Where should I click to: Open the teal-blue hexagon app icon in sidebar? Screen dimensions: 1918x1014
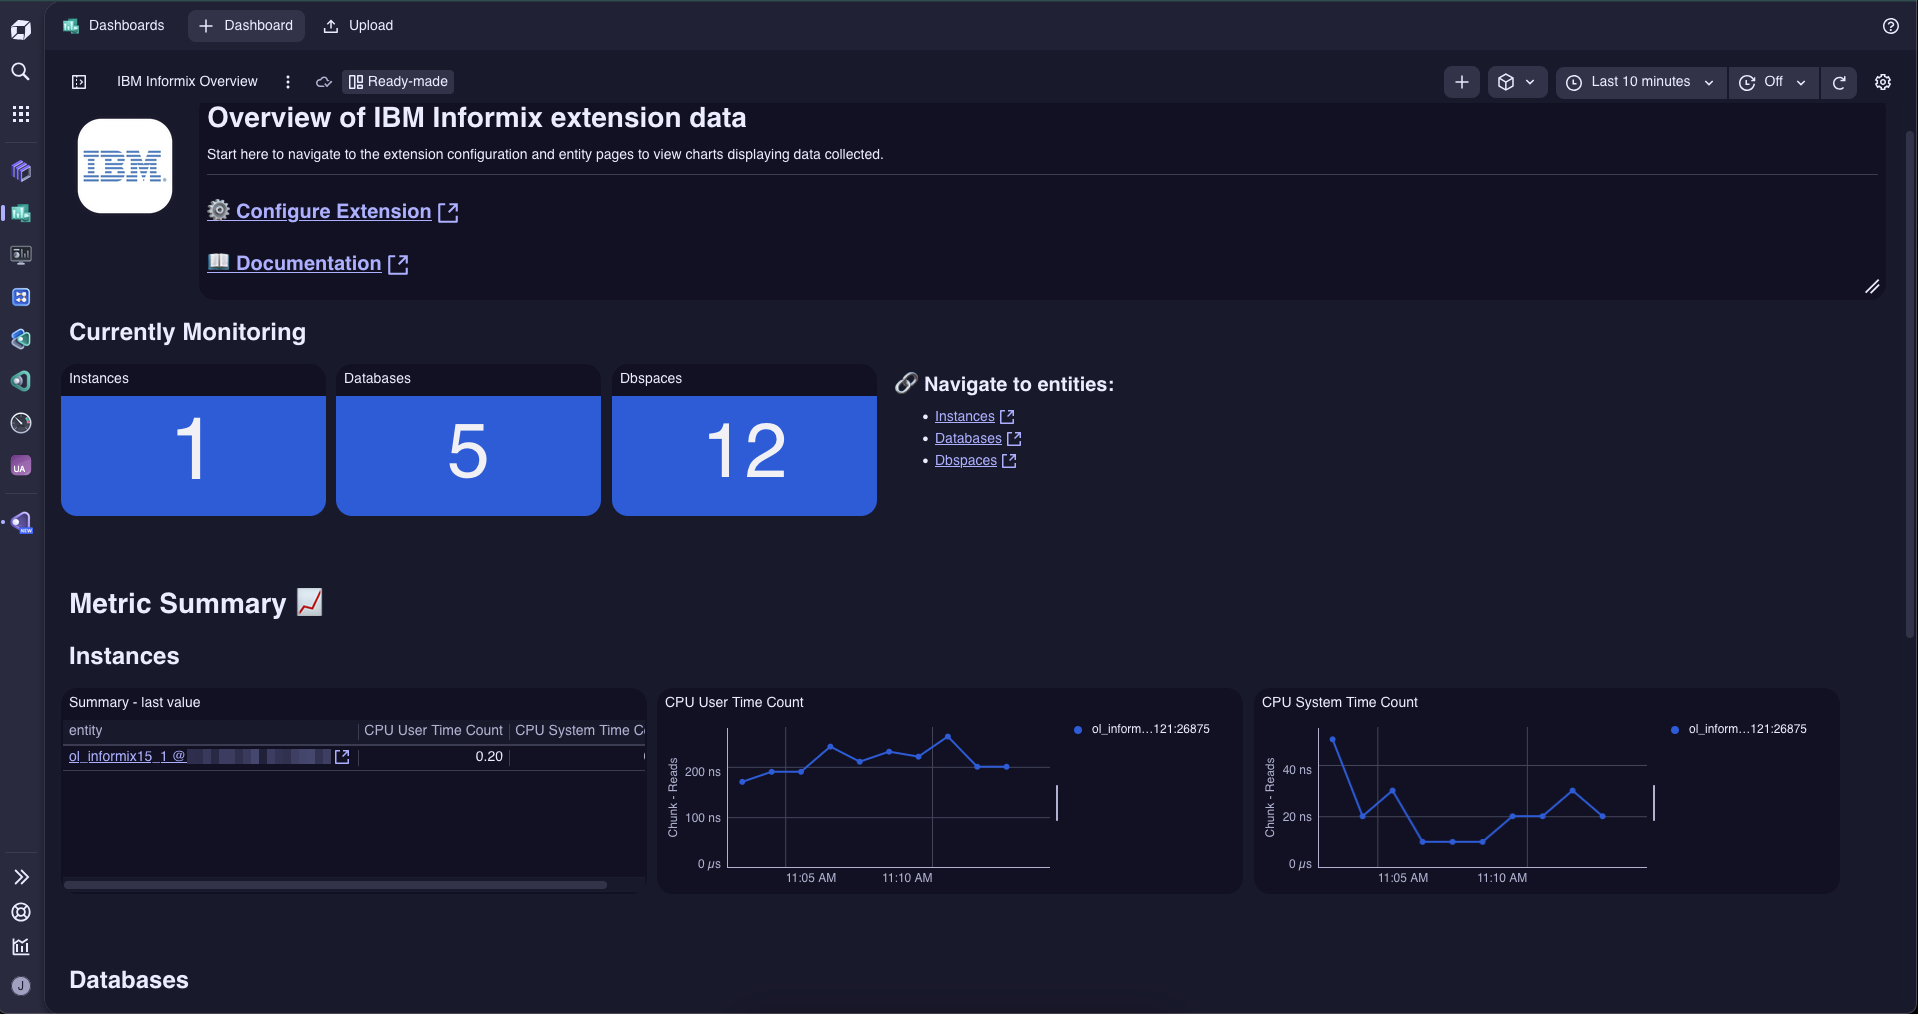(21, 339)
